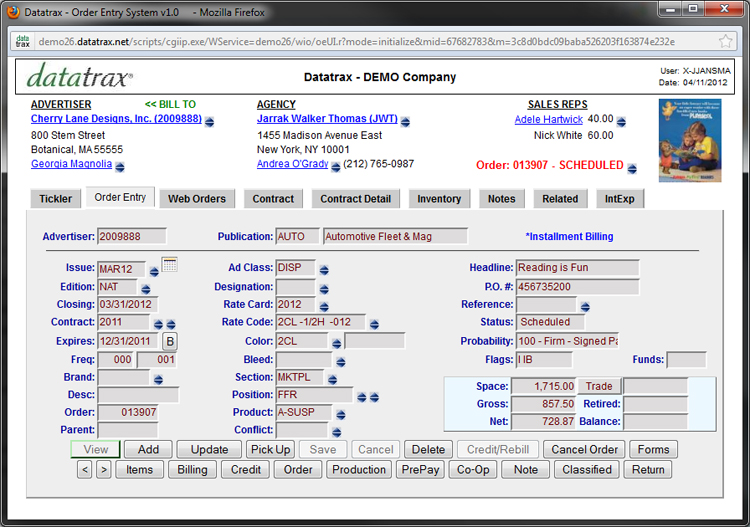The image size is (750, 527).
Task: Open the Web Orders tab
Action: pyautogui.click(x=197, y=198)
